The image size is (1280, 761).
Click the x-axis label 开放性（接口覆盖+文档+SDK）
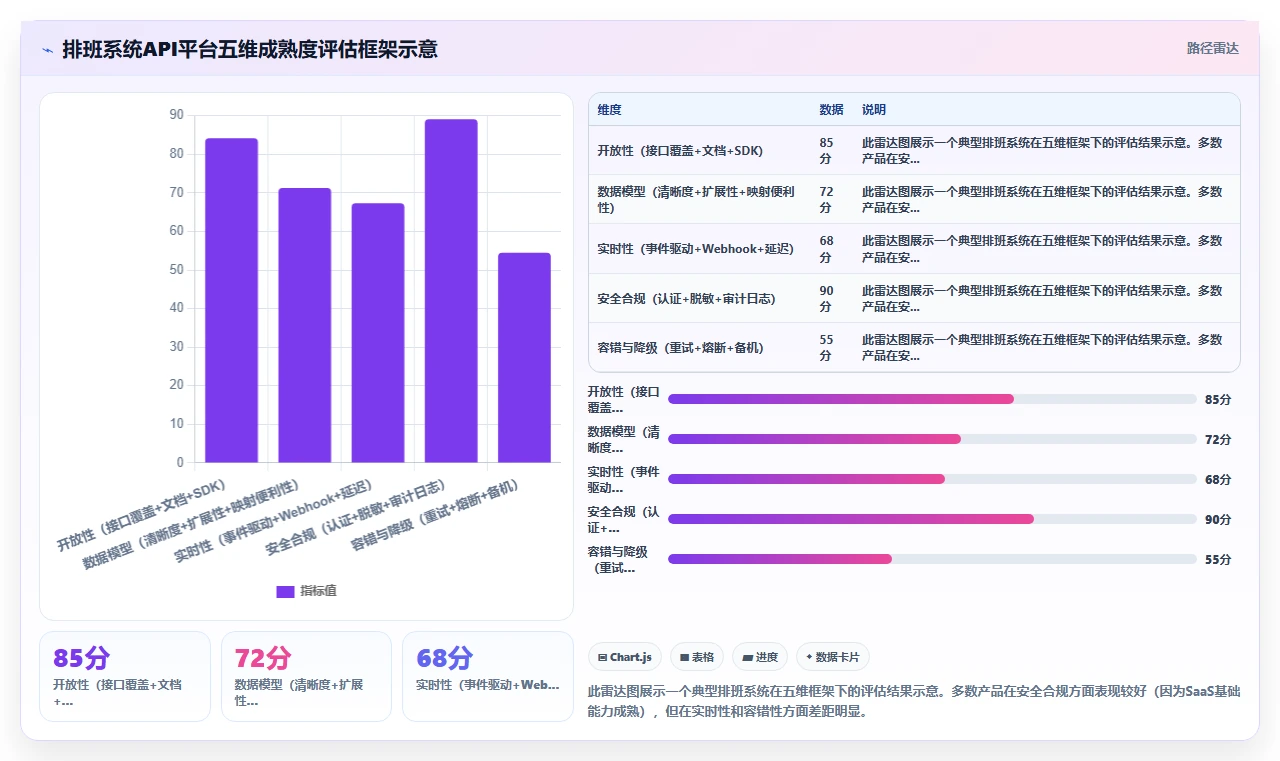coord(142,516)
